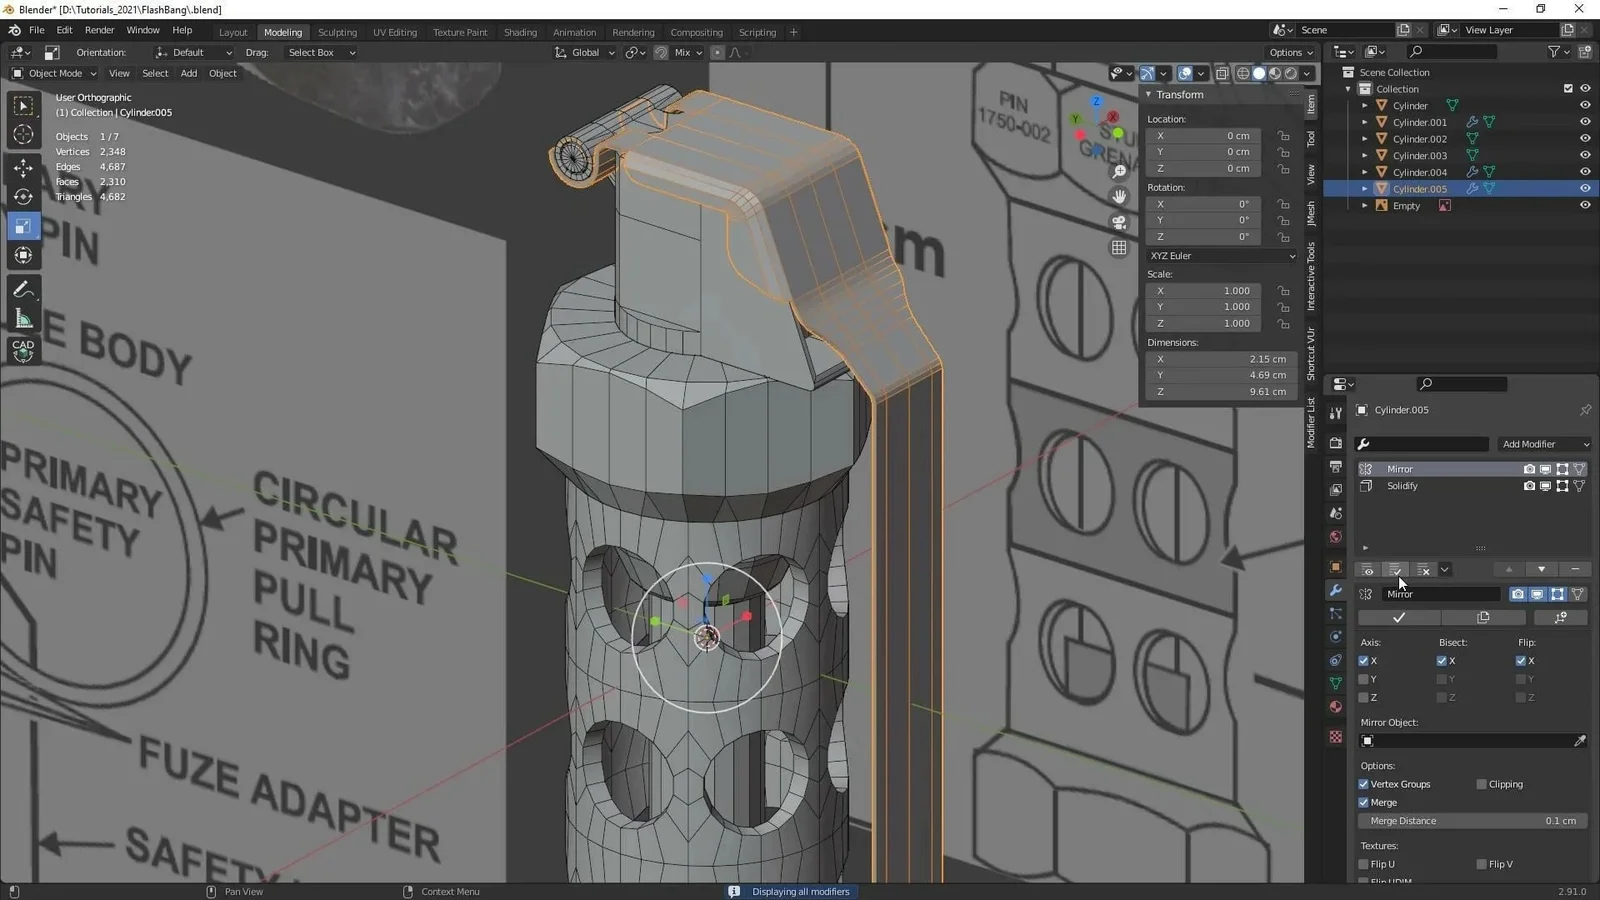Click the Cursor tool icon
The image size is (1600, 900).
tap(23, 135)
